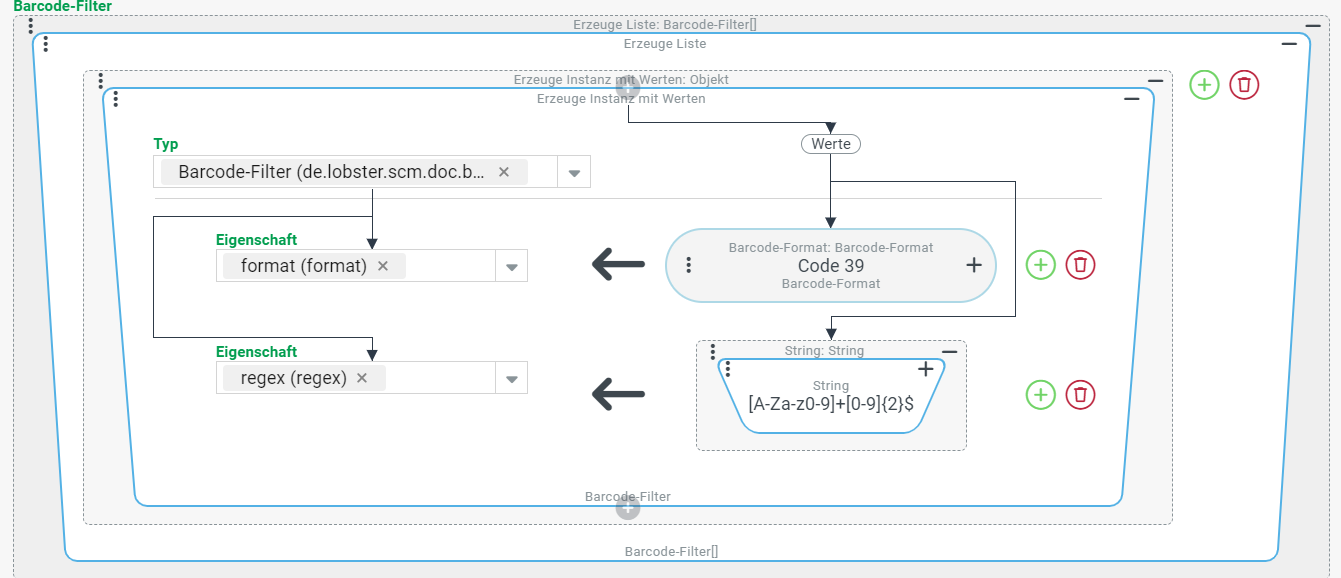Open the regex Eigenschaft dropdown
Screen dimensions: 1341x578
point(511,379)
